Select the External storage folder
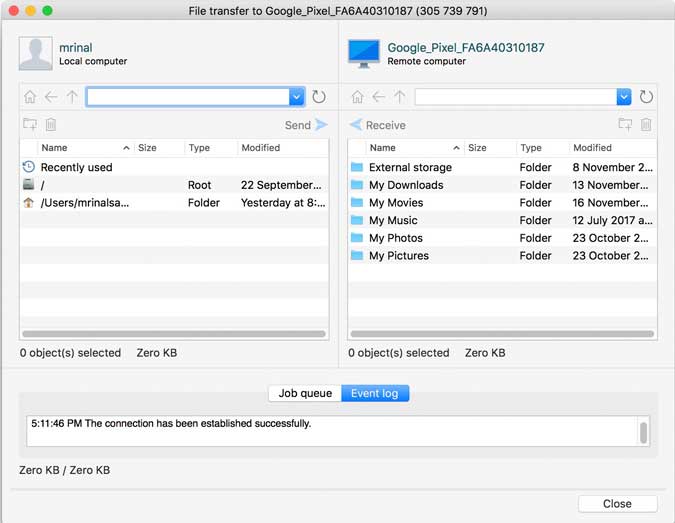The image size is (675, 523). pyautogui.click(x=502, y=167)
